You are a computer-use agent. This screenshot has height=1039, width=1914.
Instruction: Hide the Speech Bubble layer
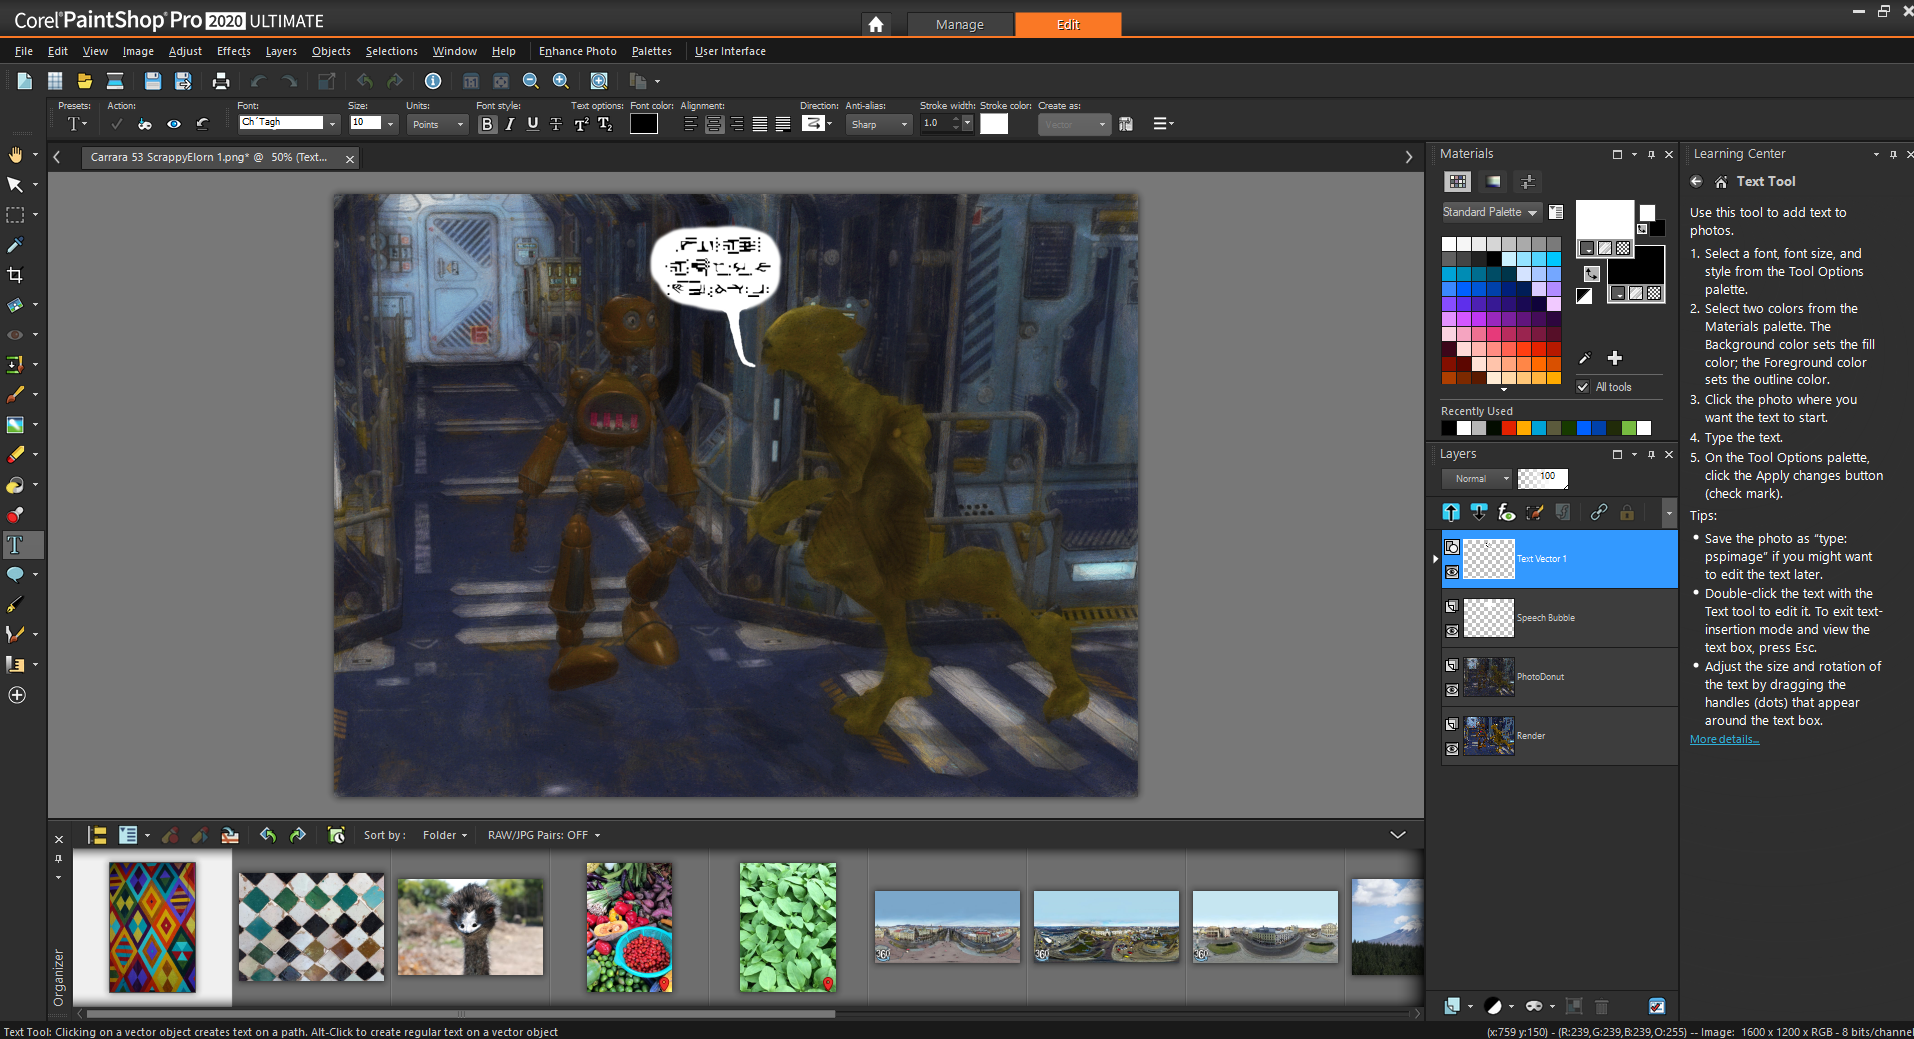1452,631
